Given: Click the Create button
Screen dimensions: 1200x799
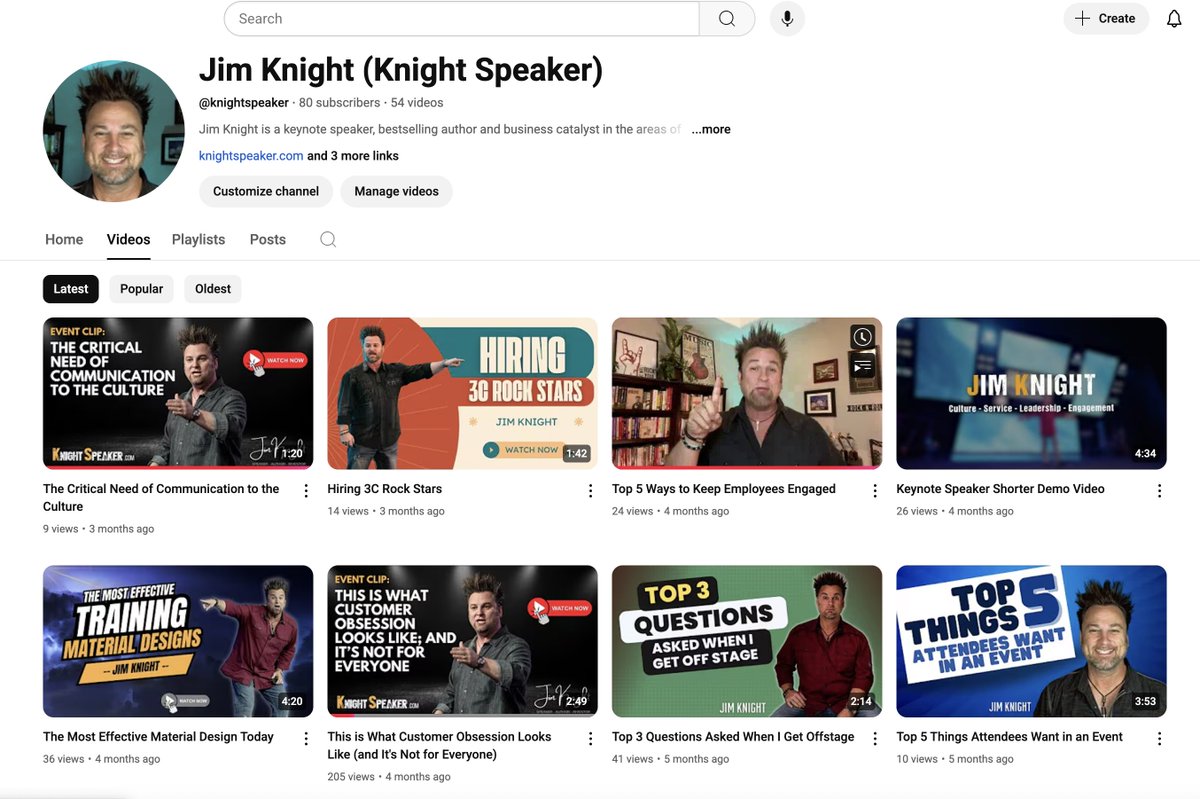Looking at the screenshot, I should click(x=1106, y=19).
